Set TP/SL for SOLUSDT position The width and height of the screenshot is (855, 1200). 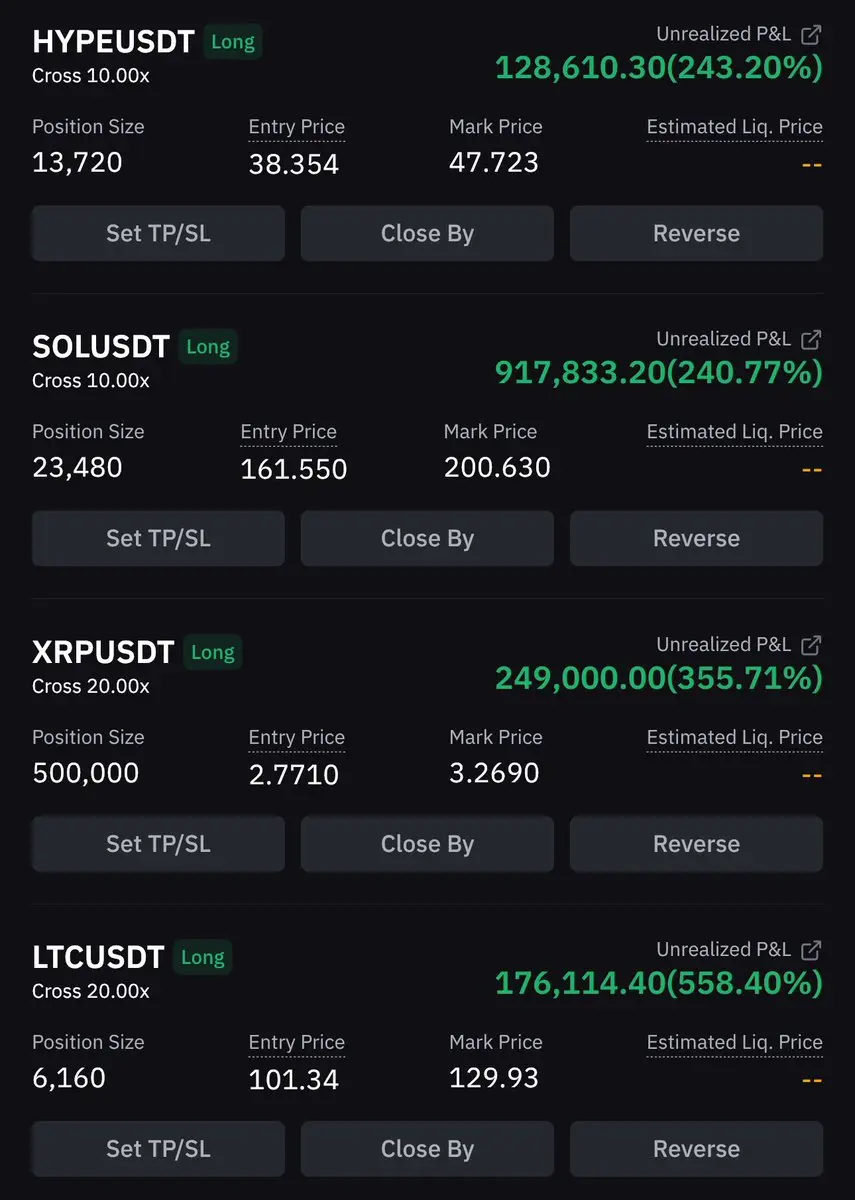click(158, 538)
